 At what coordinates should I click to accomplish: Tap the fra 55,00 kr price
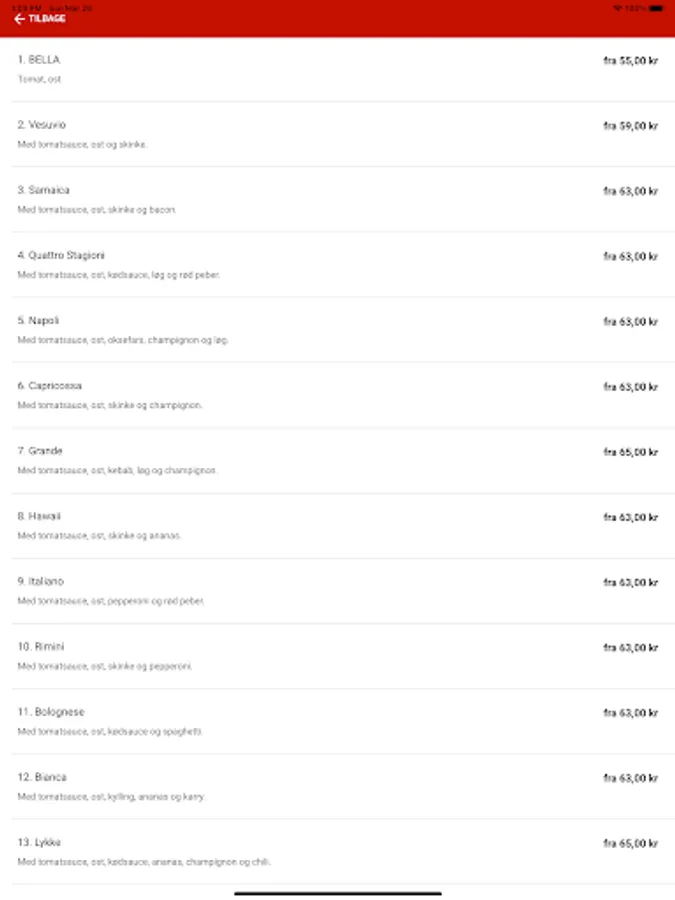pyautogui.click(x=630, y=60)
